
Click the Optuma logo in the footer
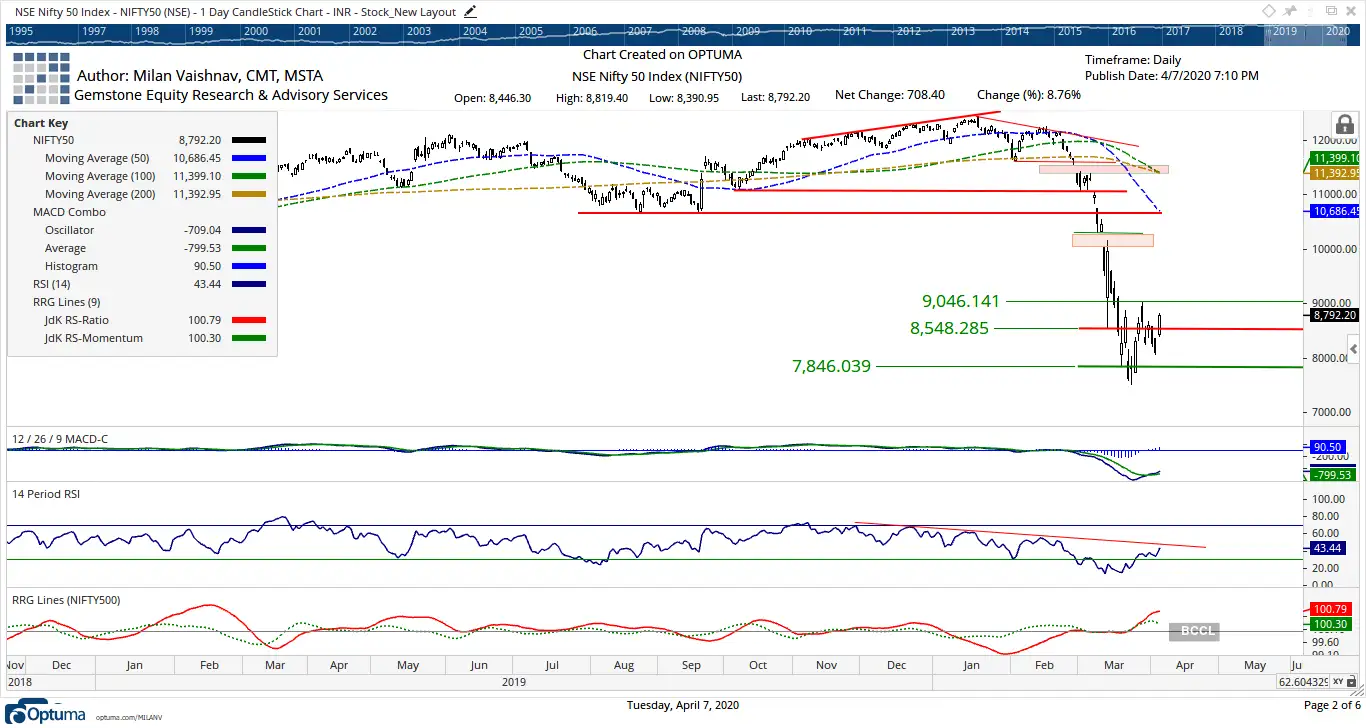click(47, 712)
